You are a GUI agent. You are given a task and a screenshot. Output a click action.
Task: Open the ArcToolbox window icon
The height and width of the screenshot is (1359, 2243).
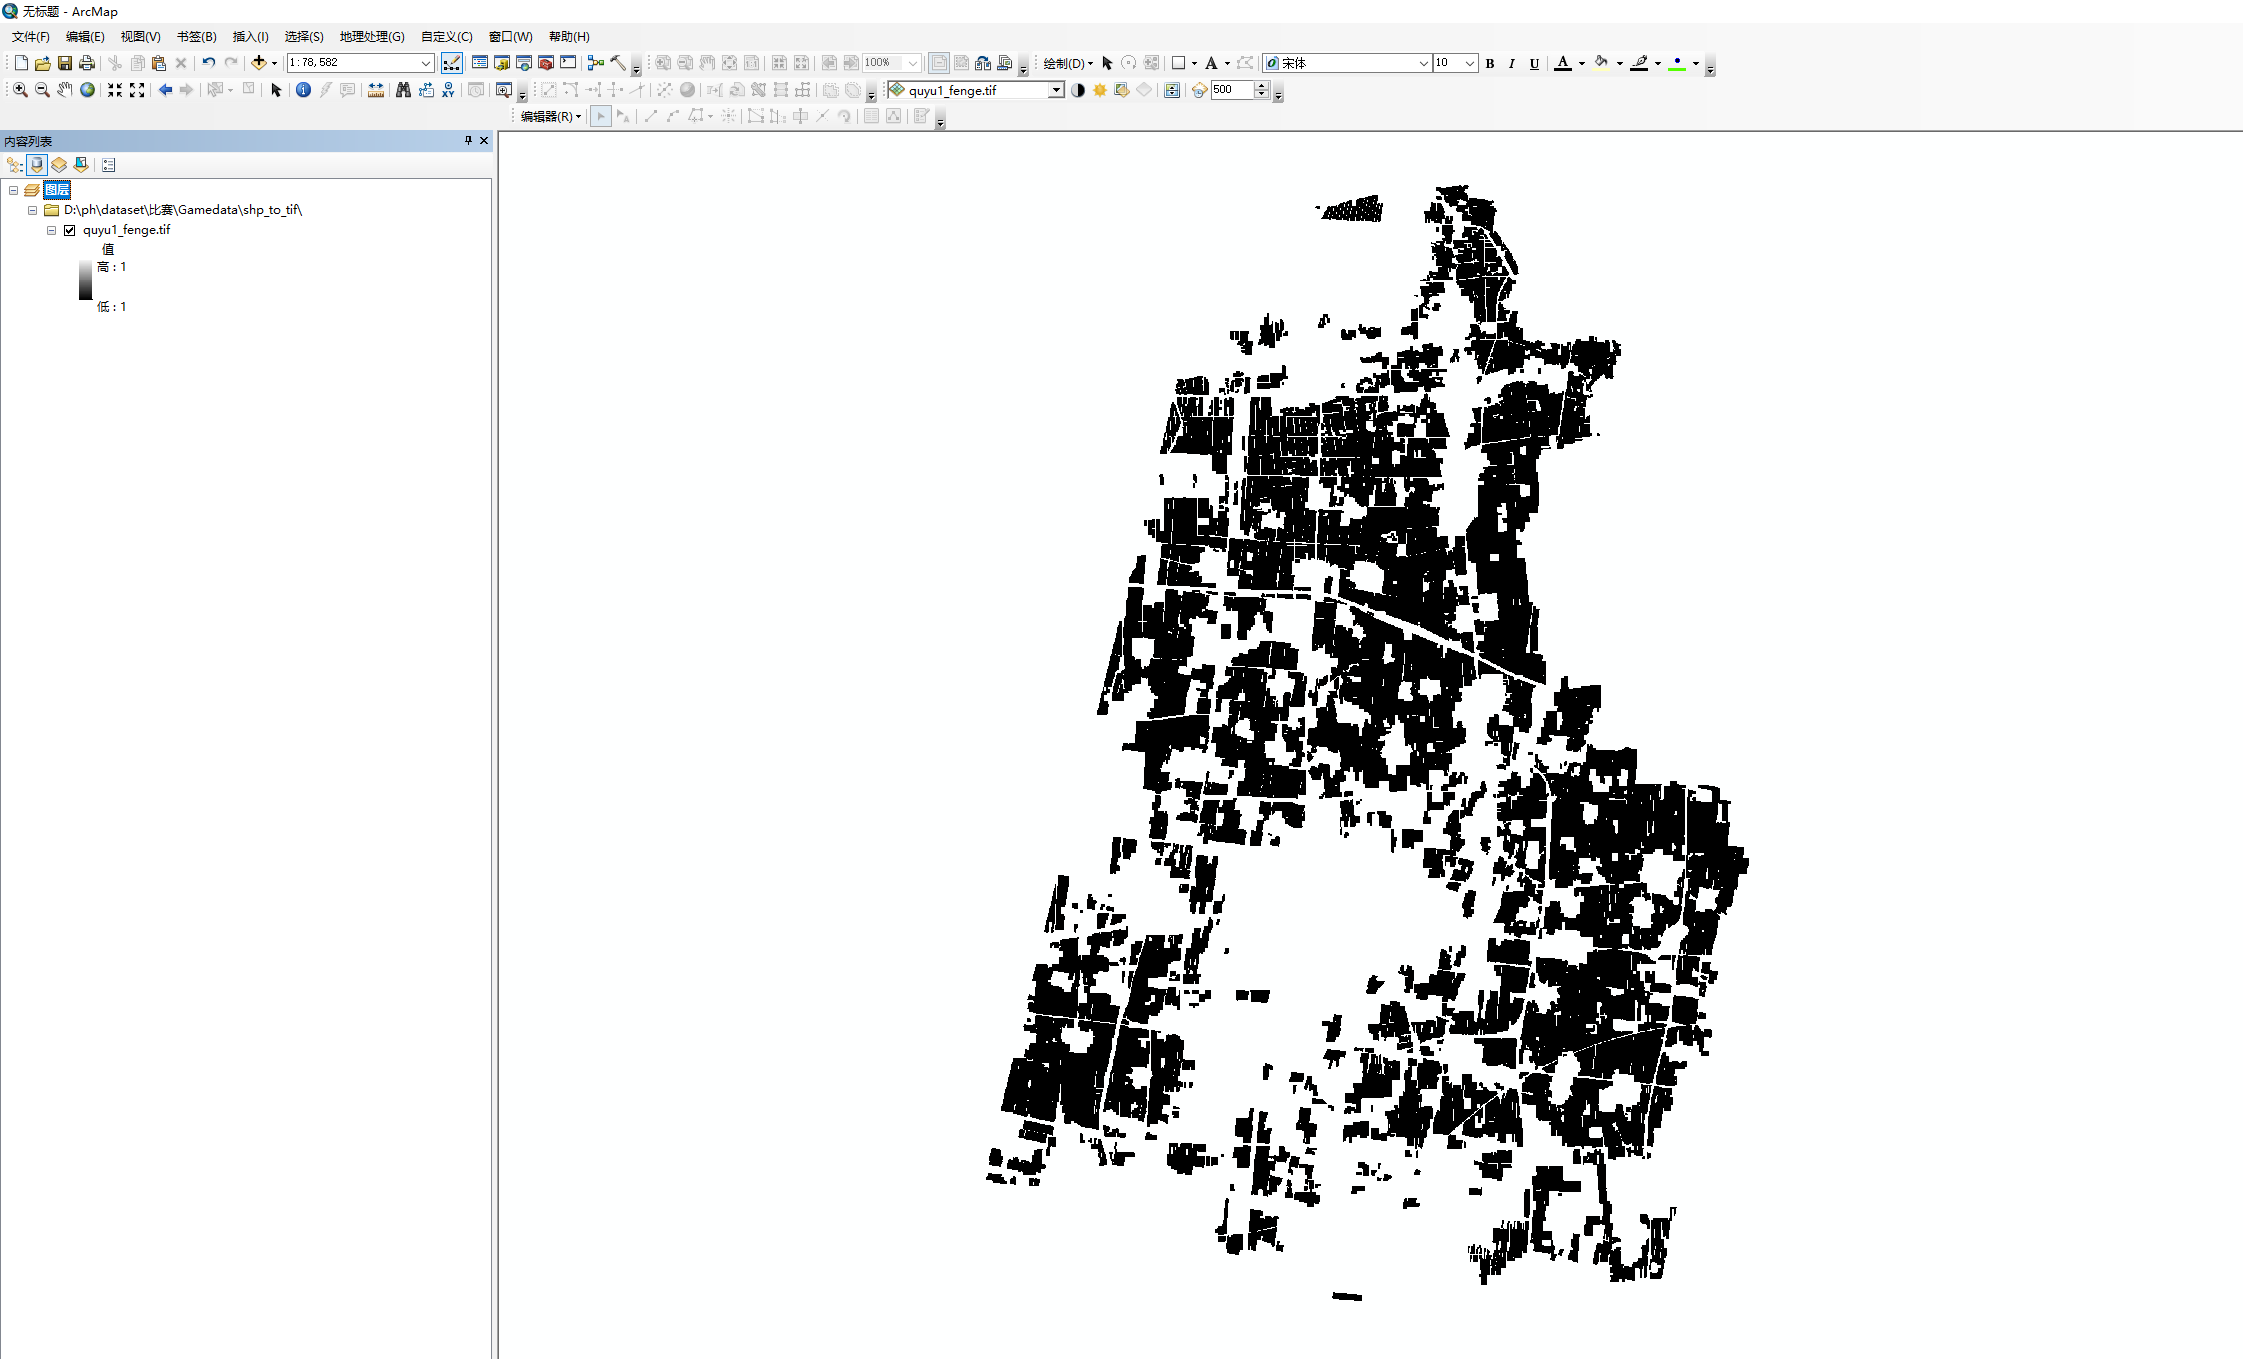coord(548,63)
